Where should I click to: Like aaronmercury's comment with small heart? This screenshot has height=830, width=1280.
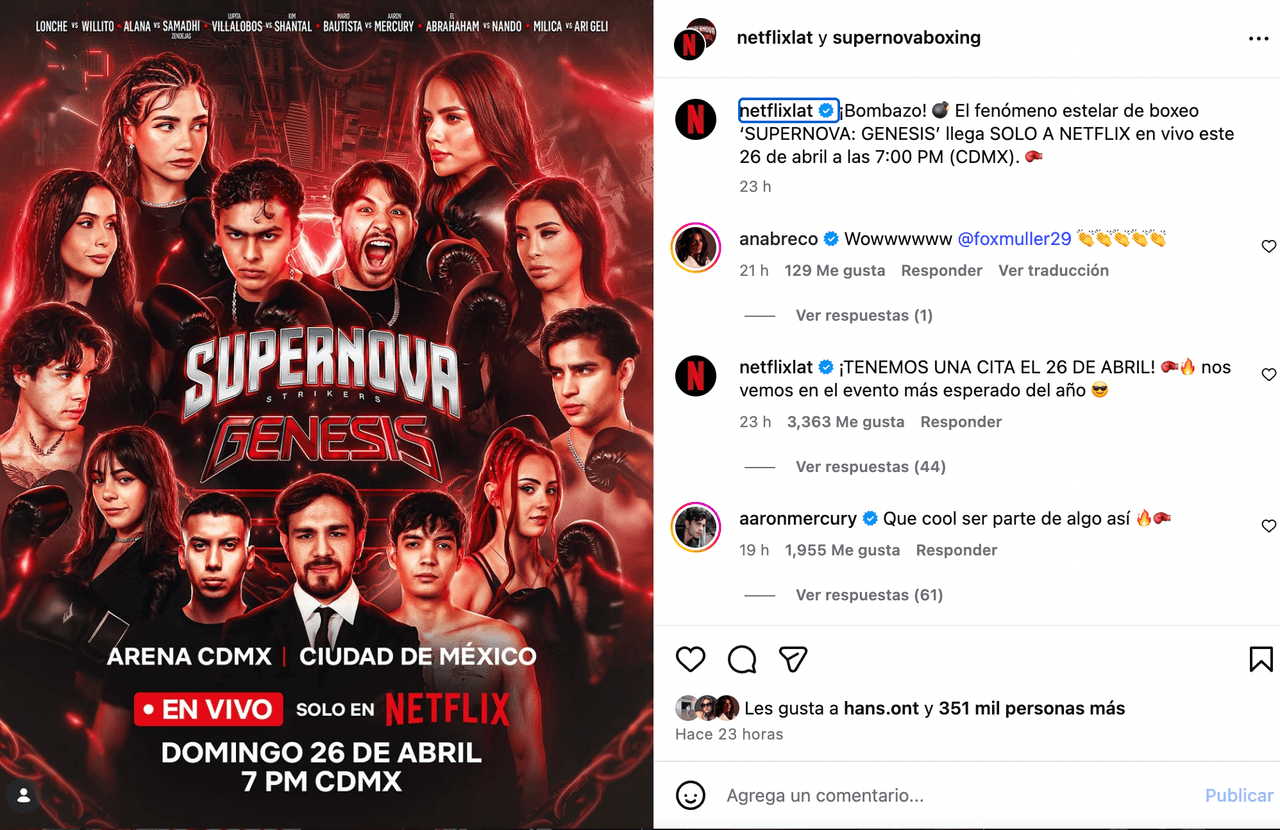(x=1269, y=526)
